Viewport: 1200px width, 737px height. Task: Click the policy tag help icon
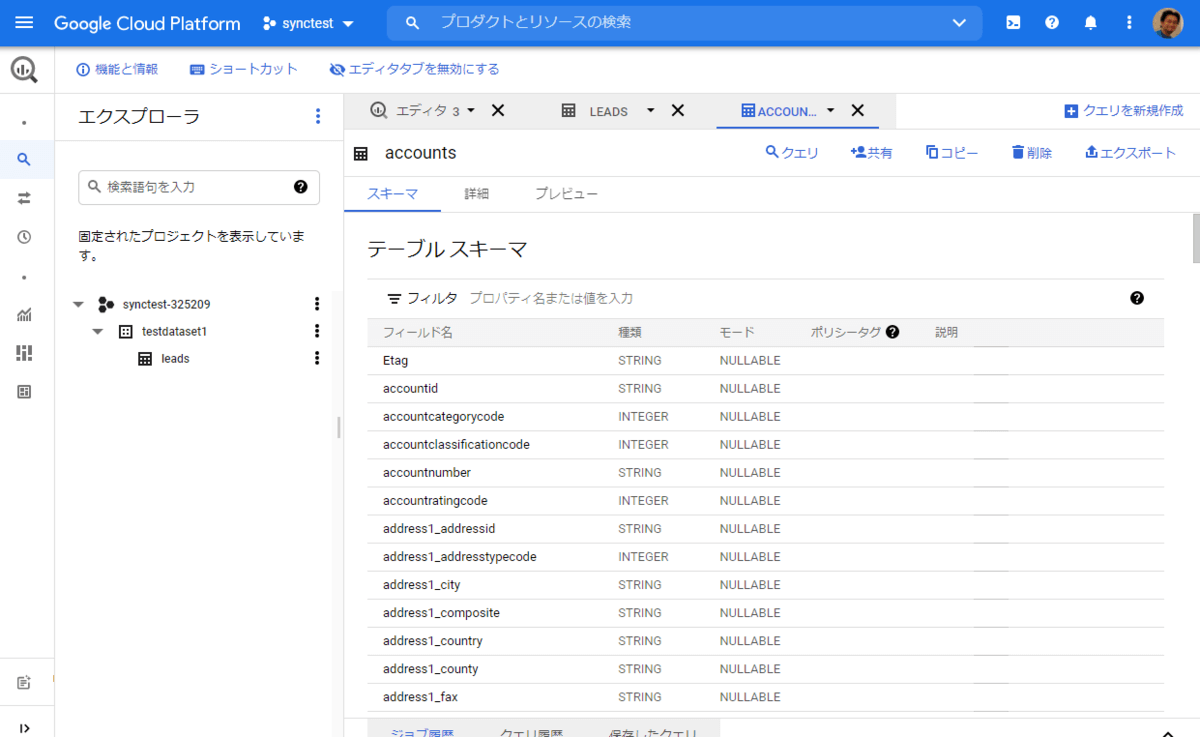(892, 332)
